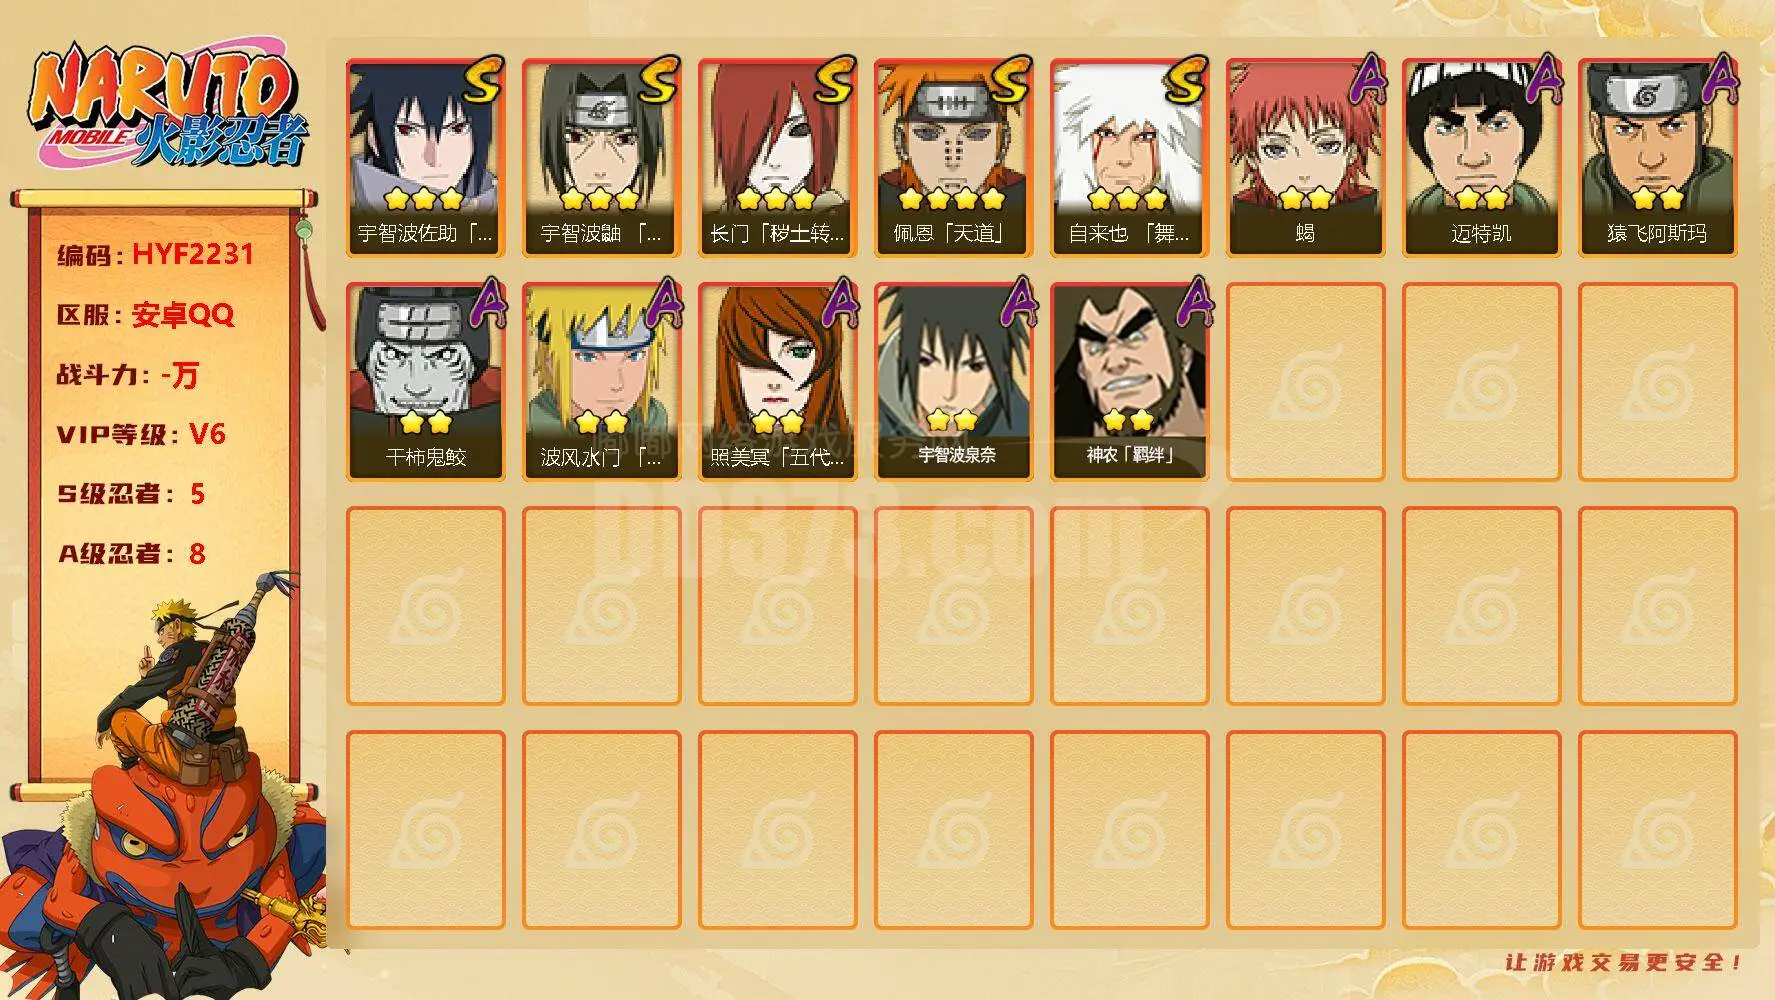
Task: Open the 照美冥「五代」card
Action: 777,382
